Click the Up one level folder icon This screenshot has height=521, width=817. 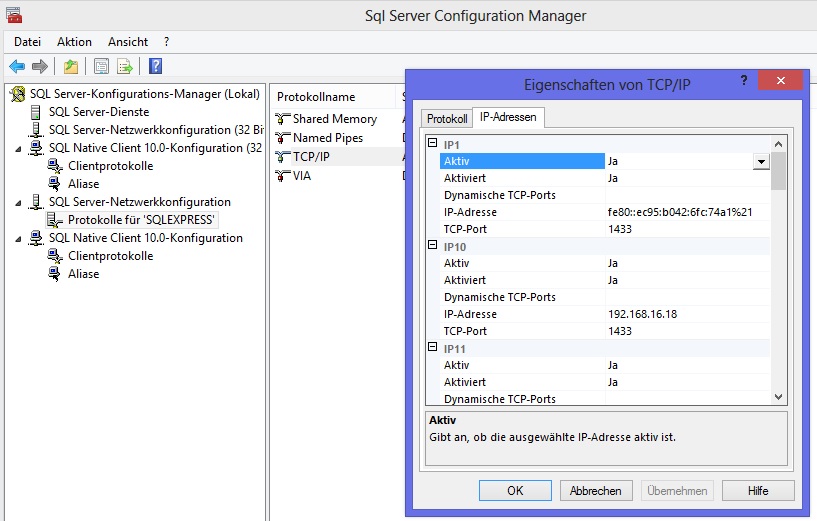click(x=71, y=66)
